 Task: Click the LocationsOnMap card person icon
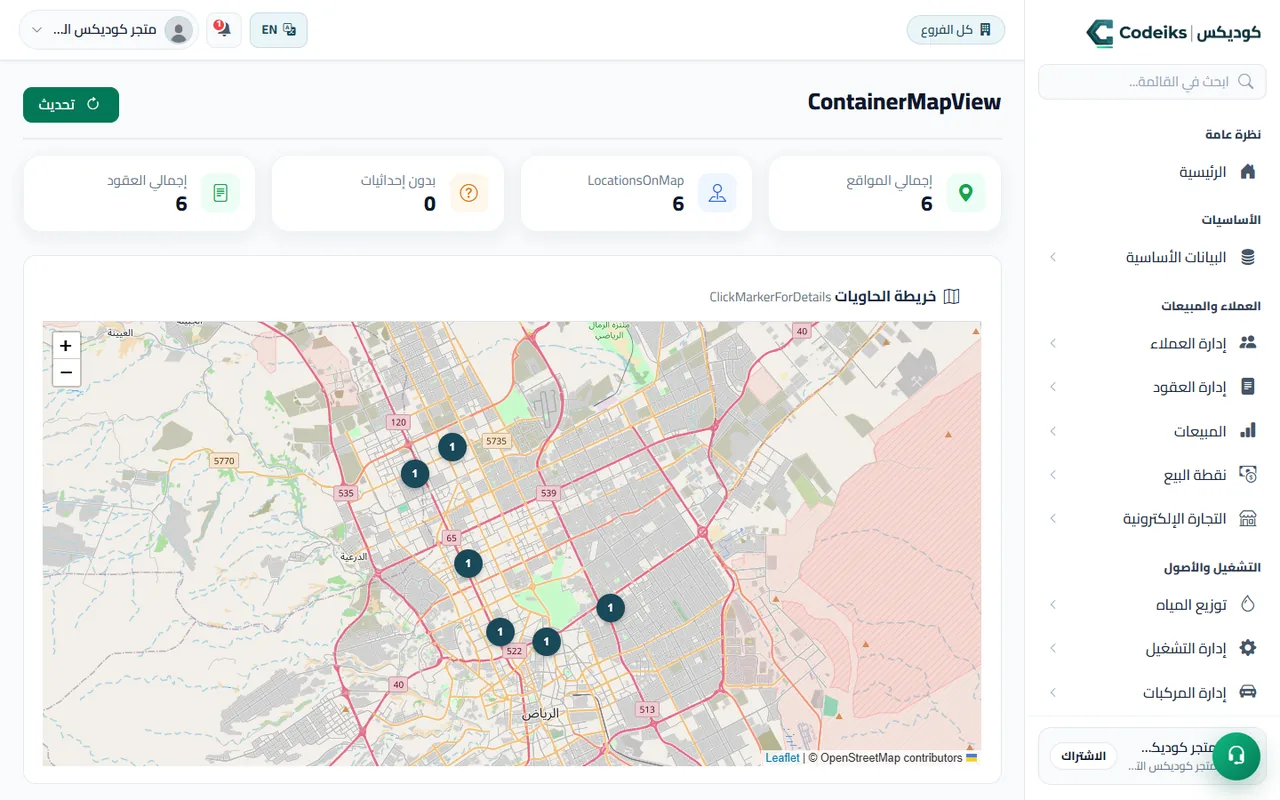pyautogui.click(x=717, y=193)
